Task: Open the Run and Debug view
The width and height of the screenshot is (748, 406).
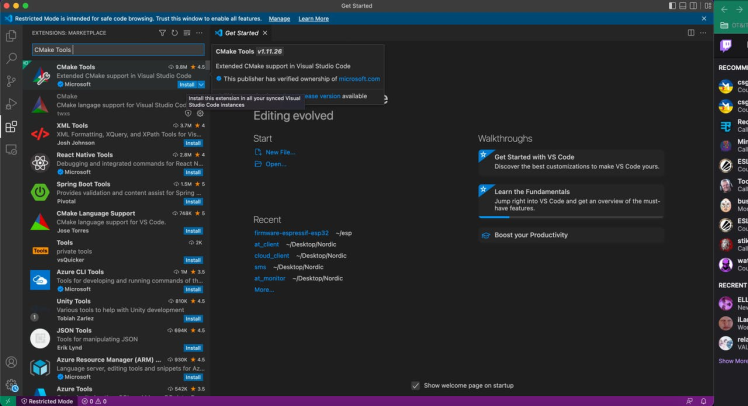Action: (11, 104)
